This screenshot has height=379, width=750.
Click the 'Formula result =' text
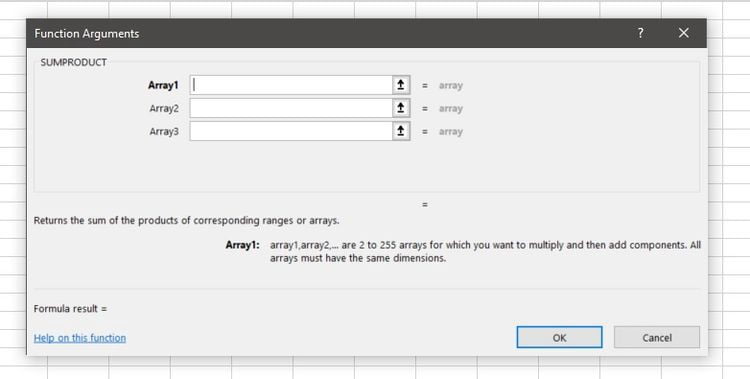click(x=70, y=309)
